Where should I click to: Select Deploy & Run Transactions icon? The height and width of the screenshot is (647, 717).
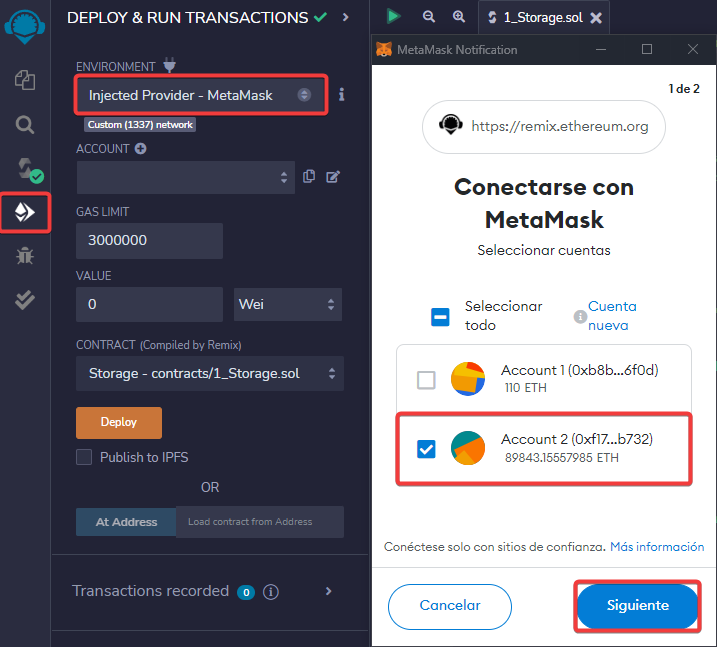(25, 211)
